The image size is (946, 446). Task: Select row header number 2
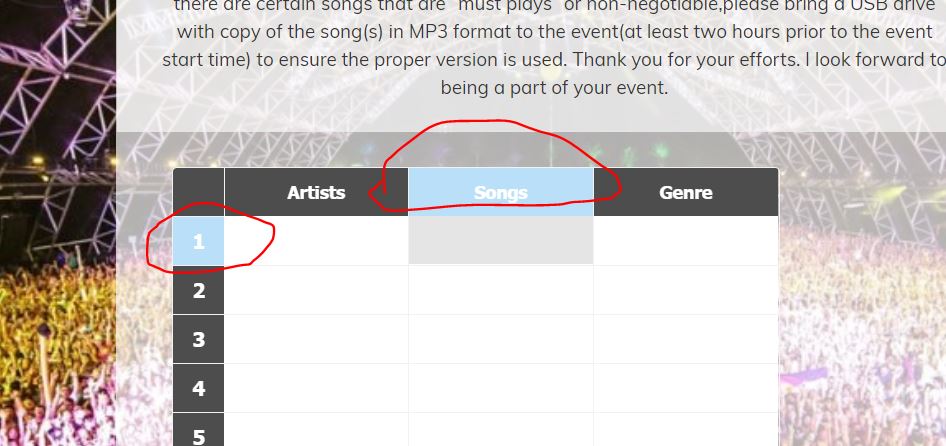[198, 290]
